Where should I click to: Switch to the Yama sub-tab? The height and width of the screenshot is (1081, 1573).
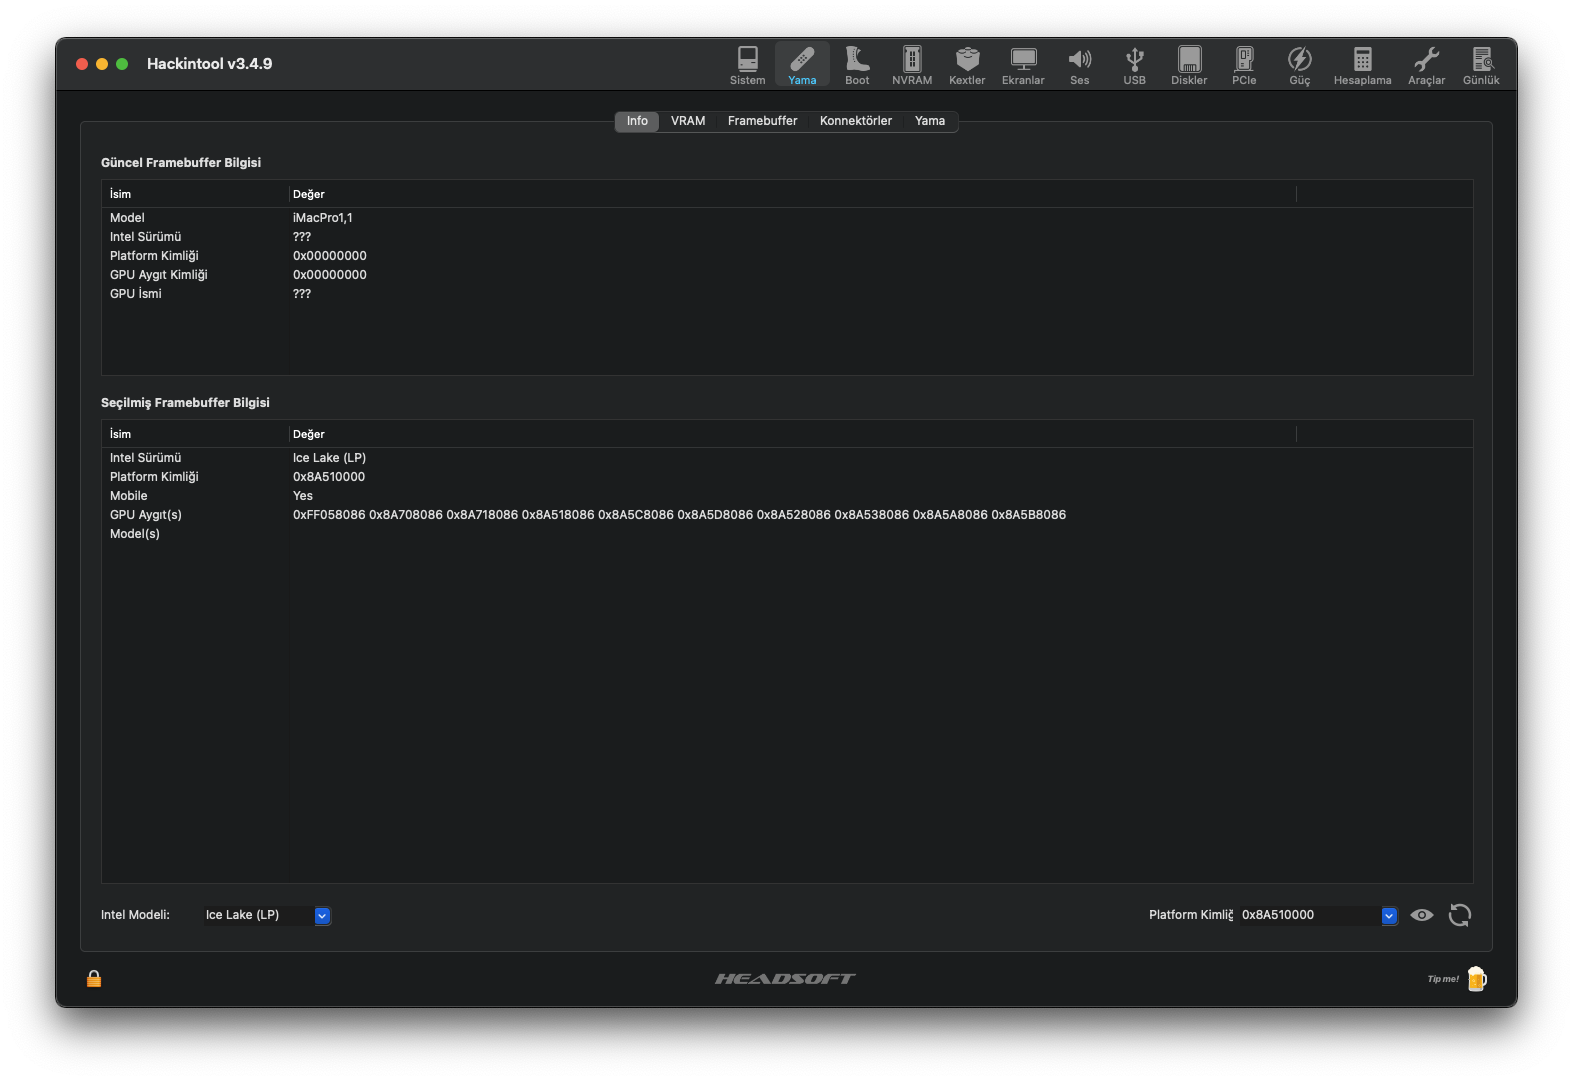[x=930, y=121]
